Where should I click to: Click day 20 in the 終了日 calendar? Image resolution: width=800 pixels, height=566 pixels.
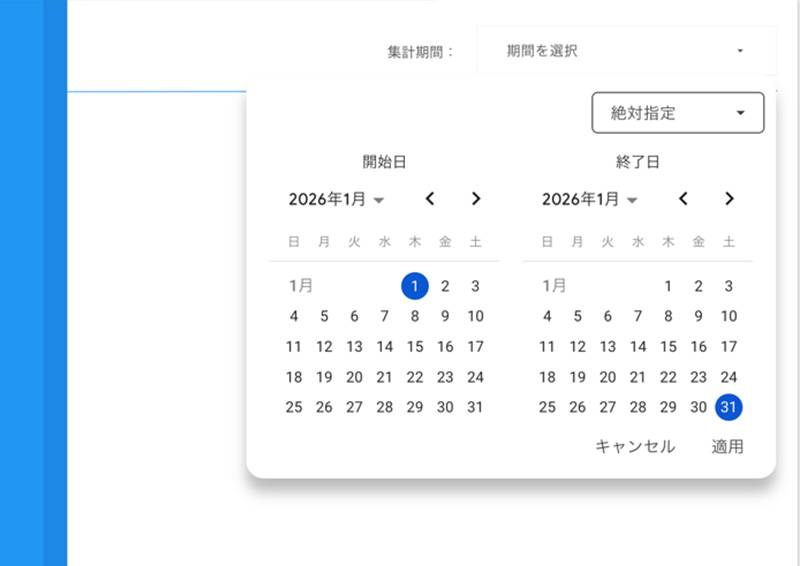[x=607, y=377]
